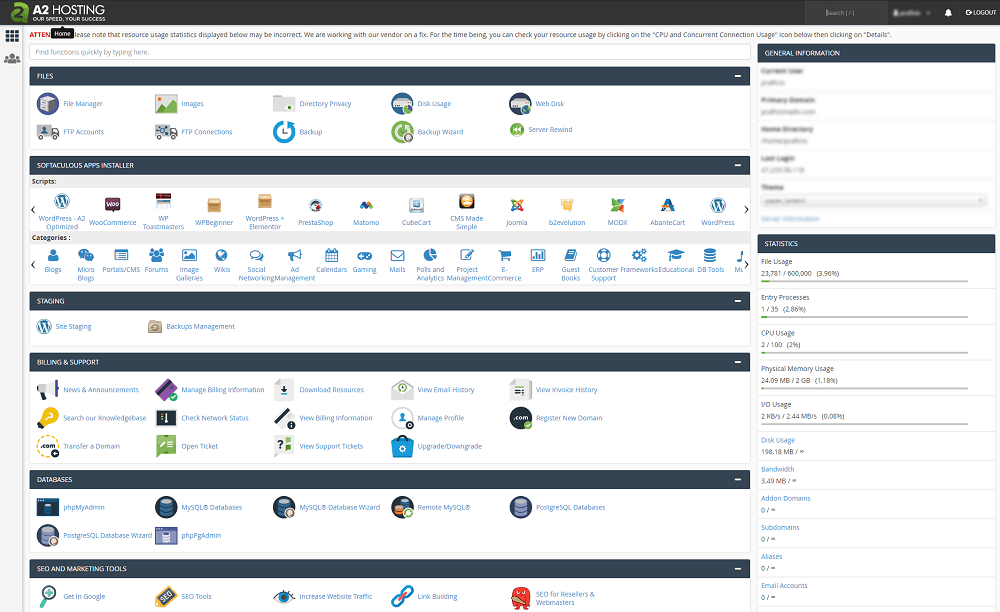This screenshot has height=612, width=1000.
Task: Open FTP Accounts icon
Action: tap(48, 132)
